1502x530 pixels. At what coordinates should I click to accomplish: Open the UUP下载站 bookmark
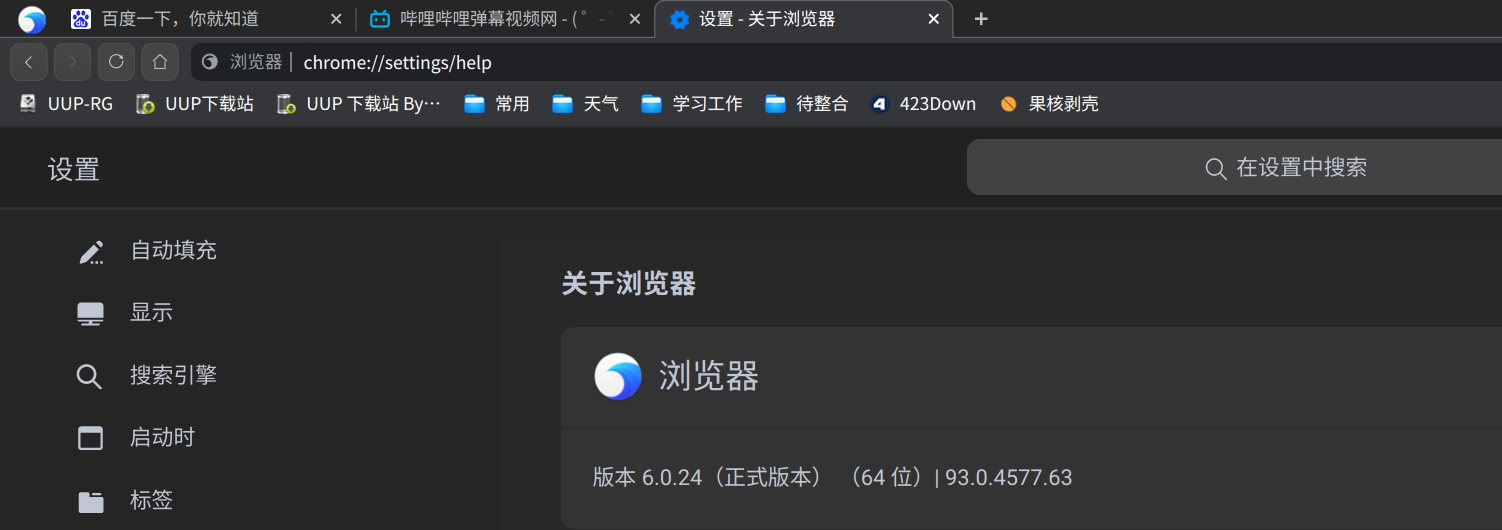[195, 104]
